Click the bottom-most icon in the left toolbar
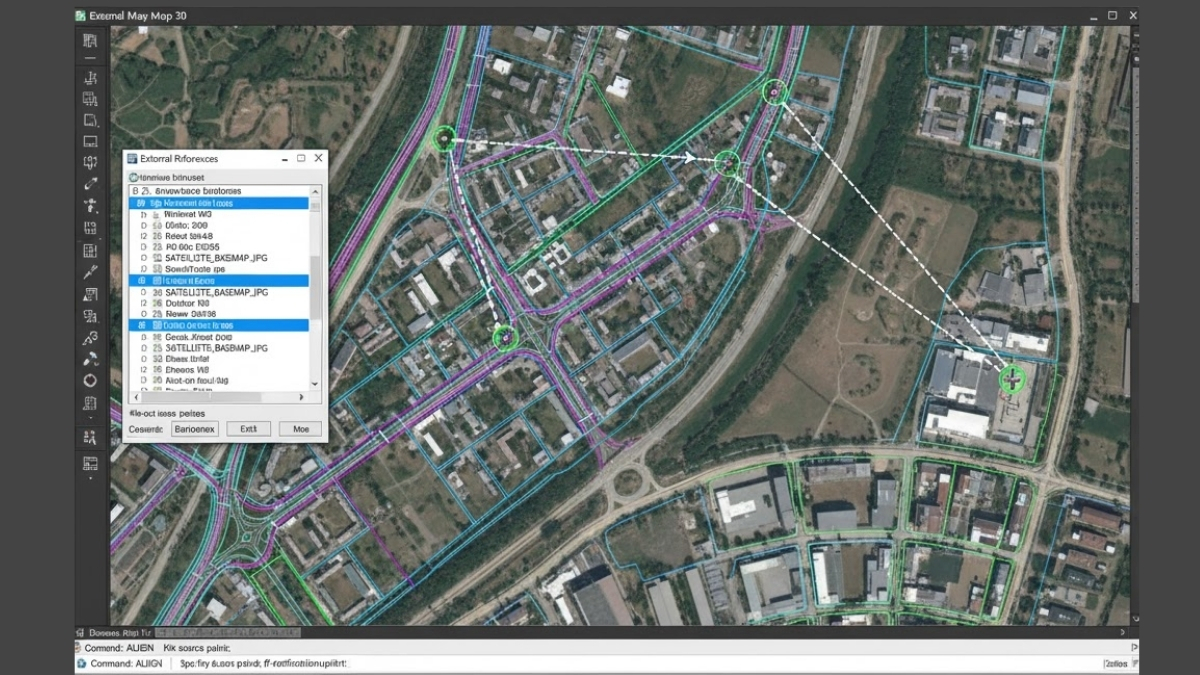The image size is (1200, 675). point(90,463)
